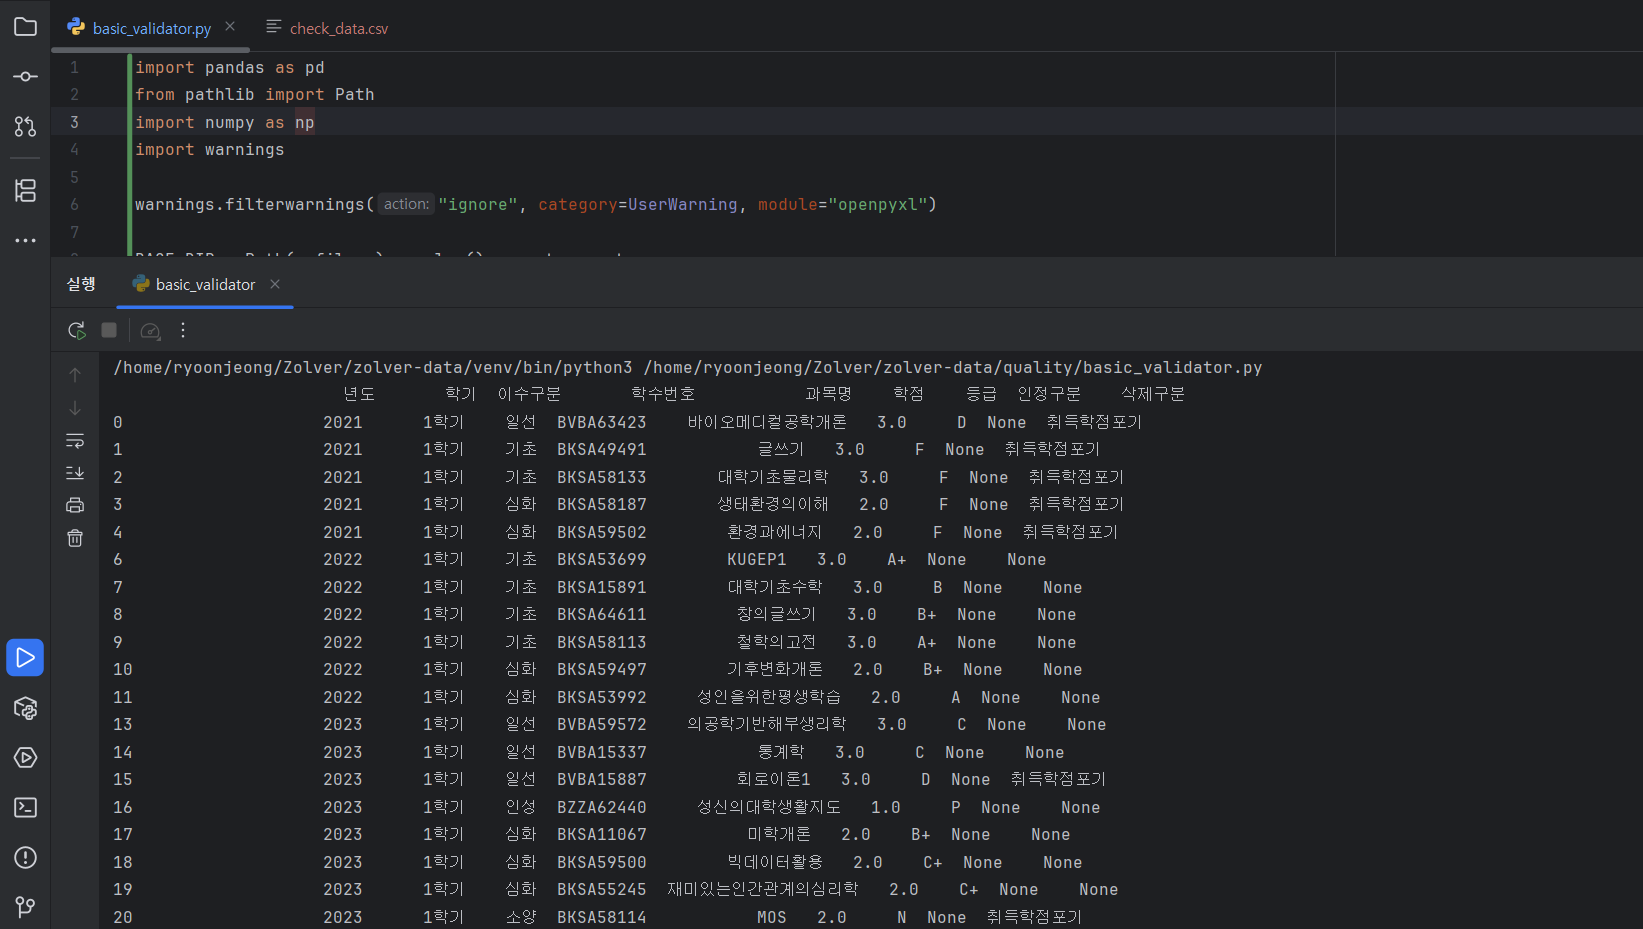Print the console output
Screen dimensions: 1643x929
point(75,506)
